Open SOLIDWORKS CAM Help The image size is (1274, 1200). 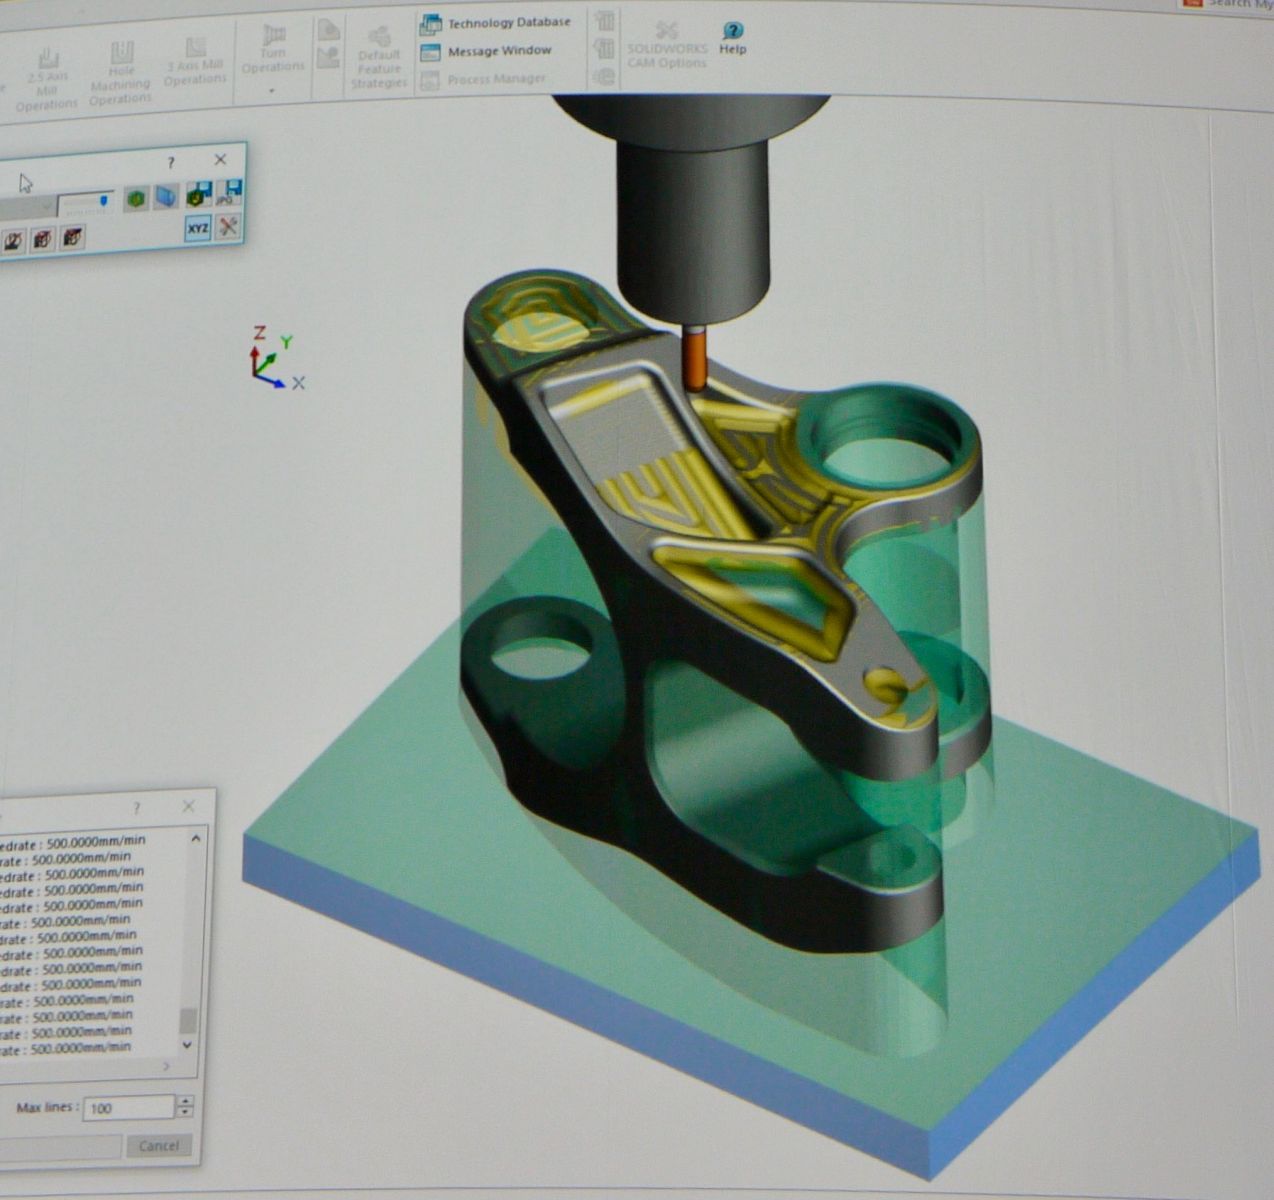[733, 39]
